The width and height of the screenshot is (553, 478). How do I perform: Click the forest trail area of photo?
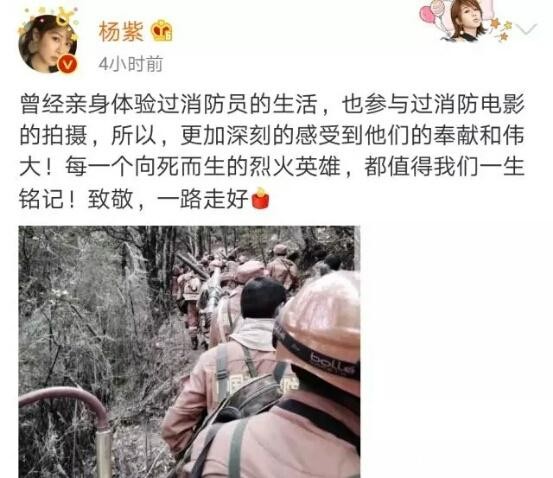point(106,317)
